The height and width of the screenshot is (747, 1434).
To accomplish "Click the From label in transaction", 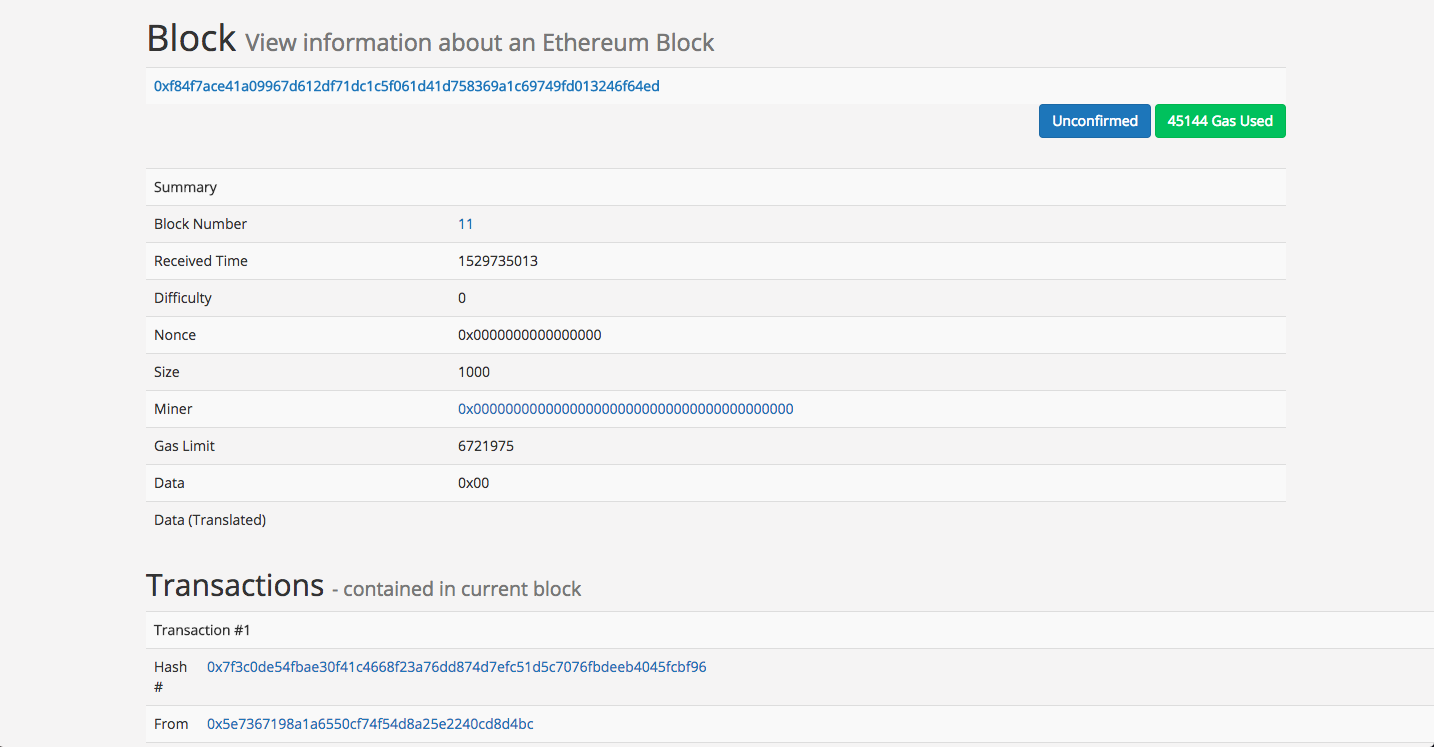I will click(171, 724).
